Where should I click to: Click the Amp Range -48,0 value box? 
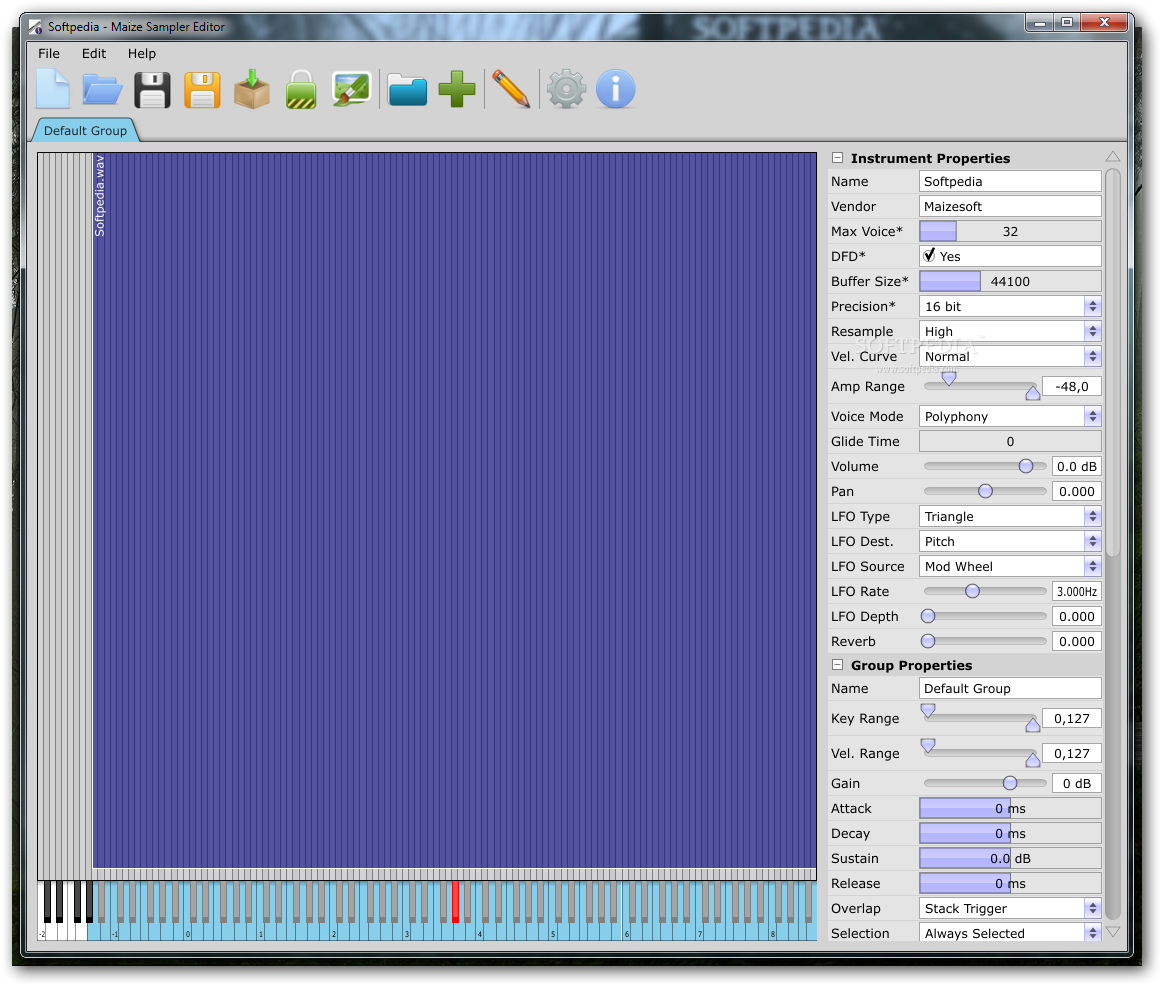coord(1072,386)
